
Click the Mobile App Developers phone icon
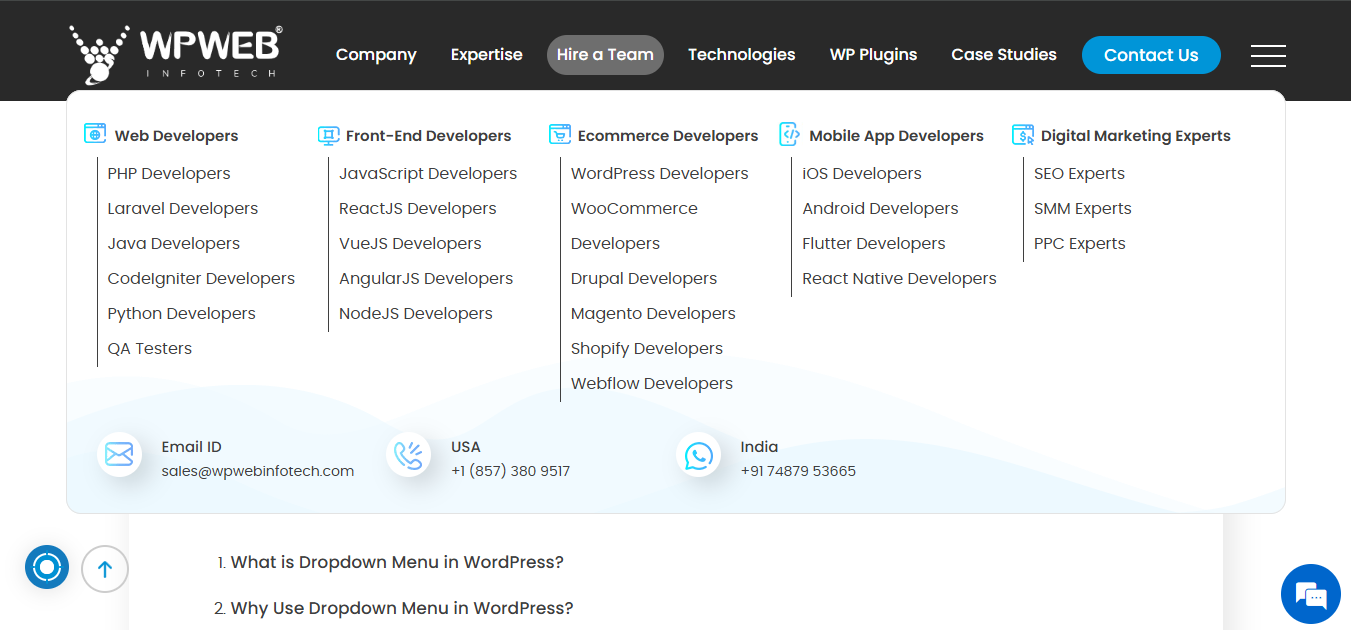click(x=790, y=134)
